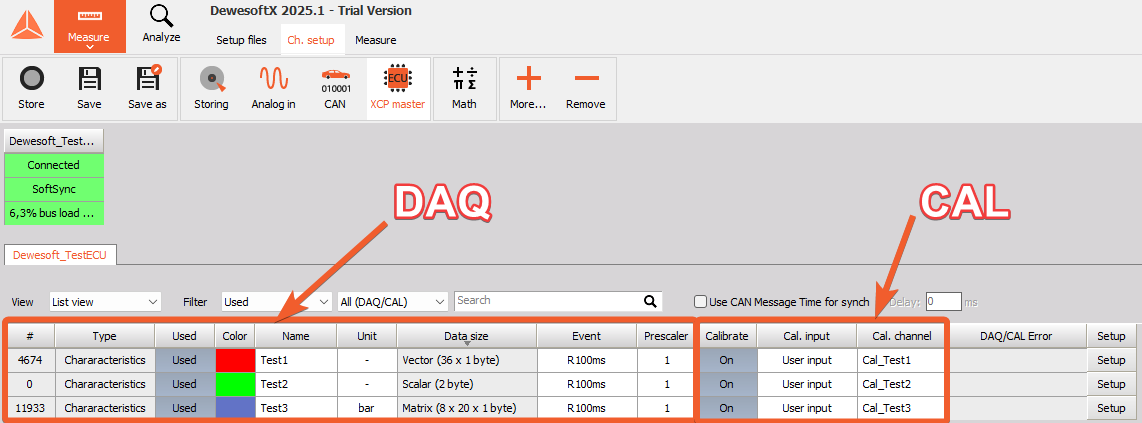Toggle Calibrate On for Cal_Test3 row
Screen dimensions: 1142x423
(x=727, y=408)
